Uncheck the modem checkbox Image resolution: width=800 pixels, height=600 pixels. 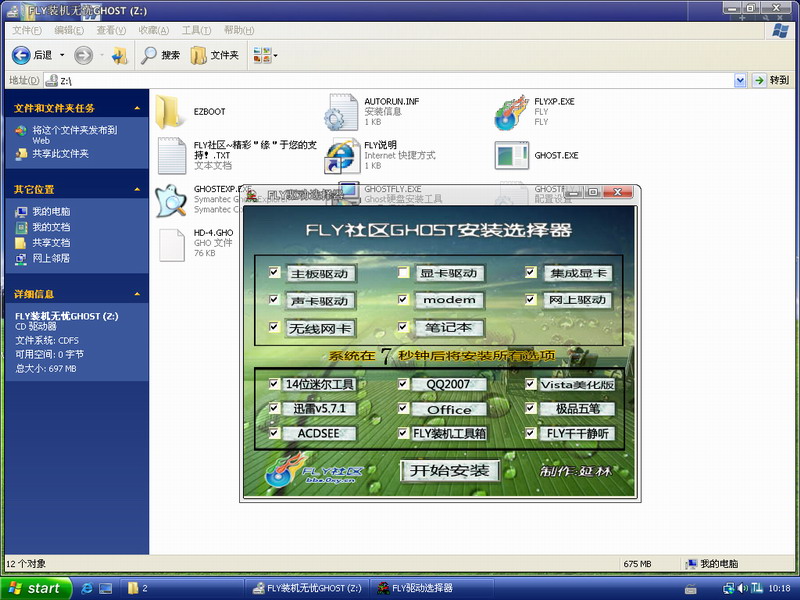pos(403,299)
